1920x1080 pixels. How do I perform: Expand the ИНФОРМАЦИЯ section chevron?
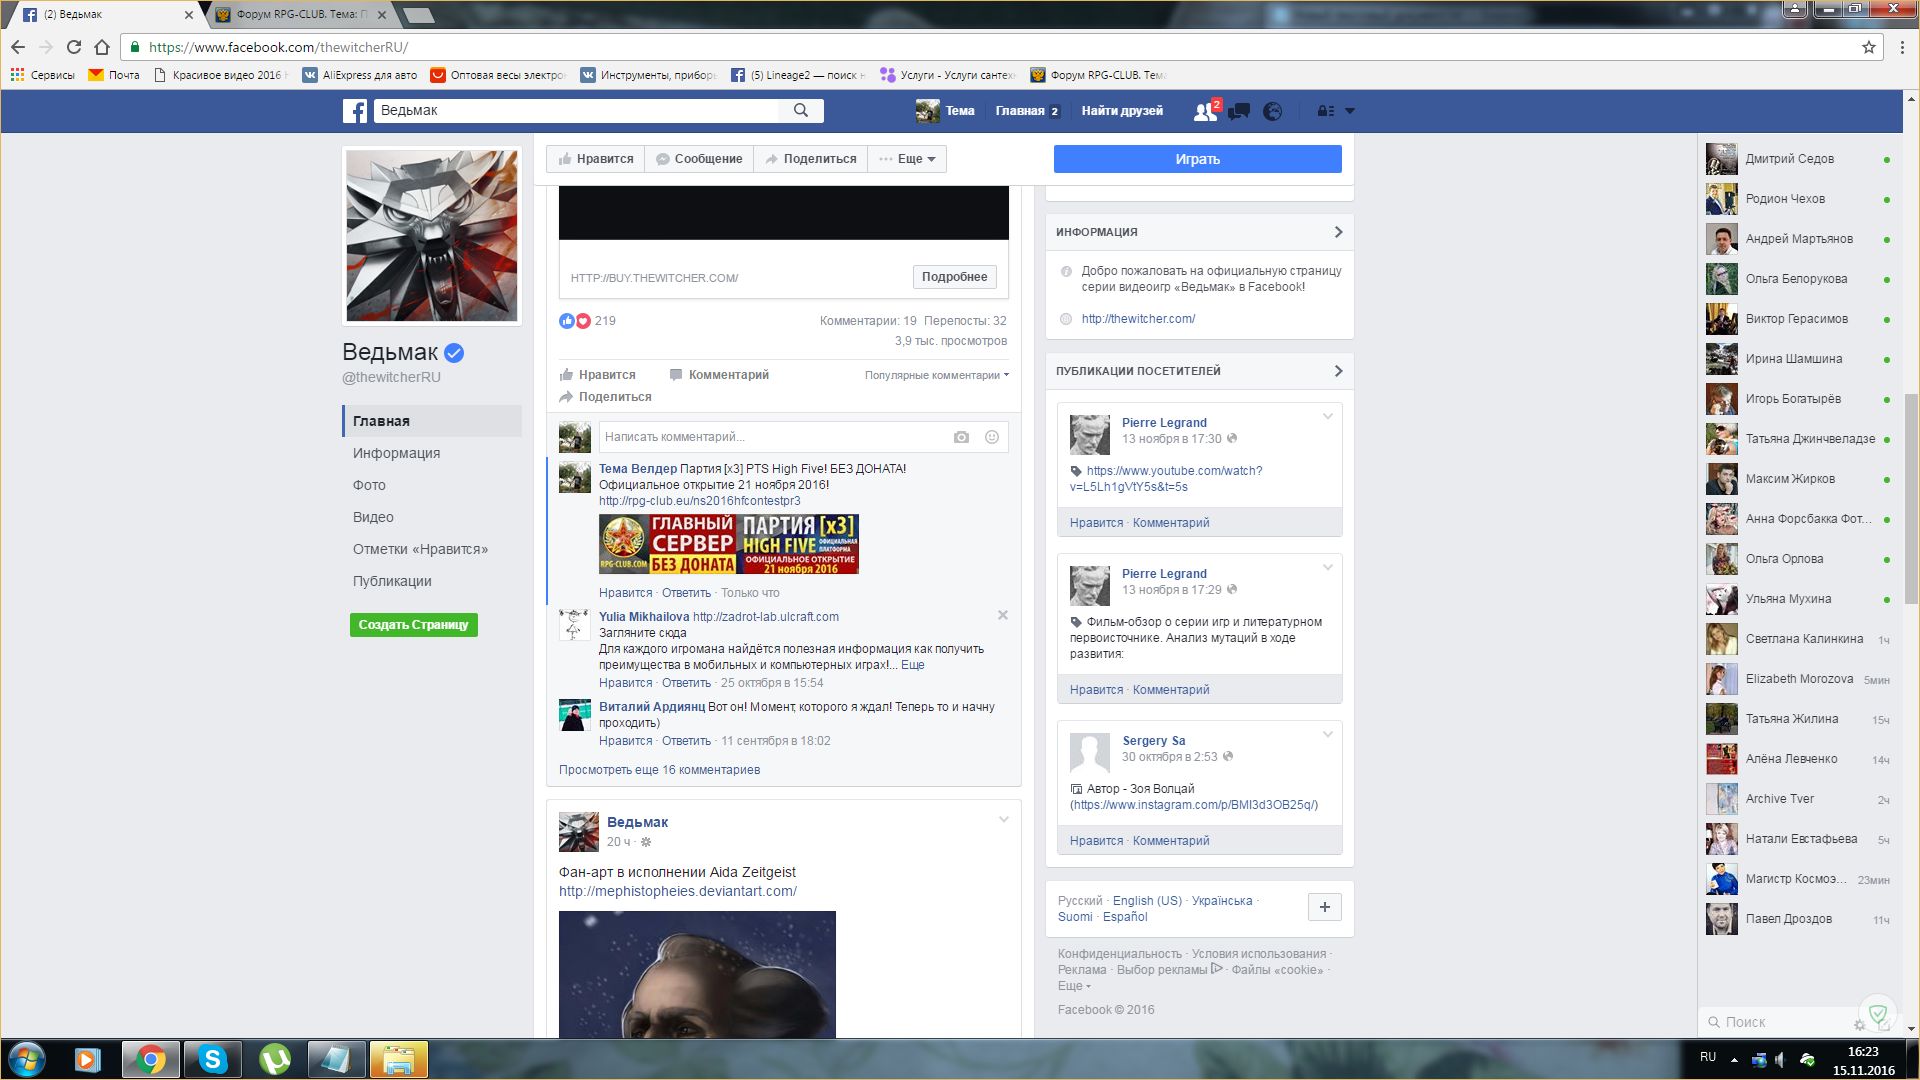tap(1338, 232)
